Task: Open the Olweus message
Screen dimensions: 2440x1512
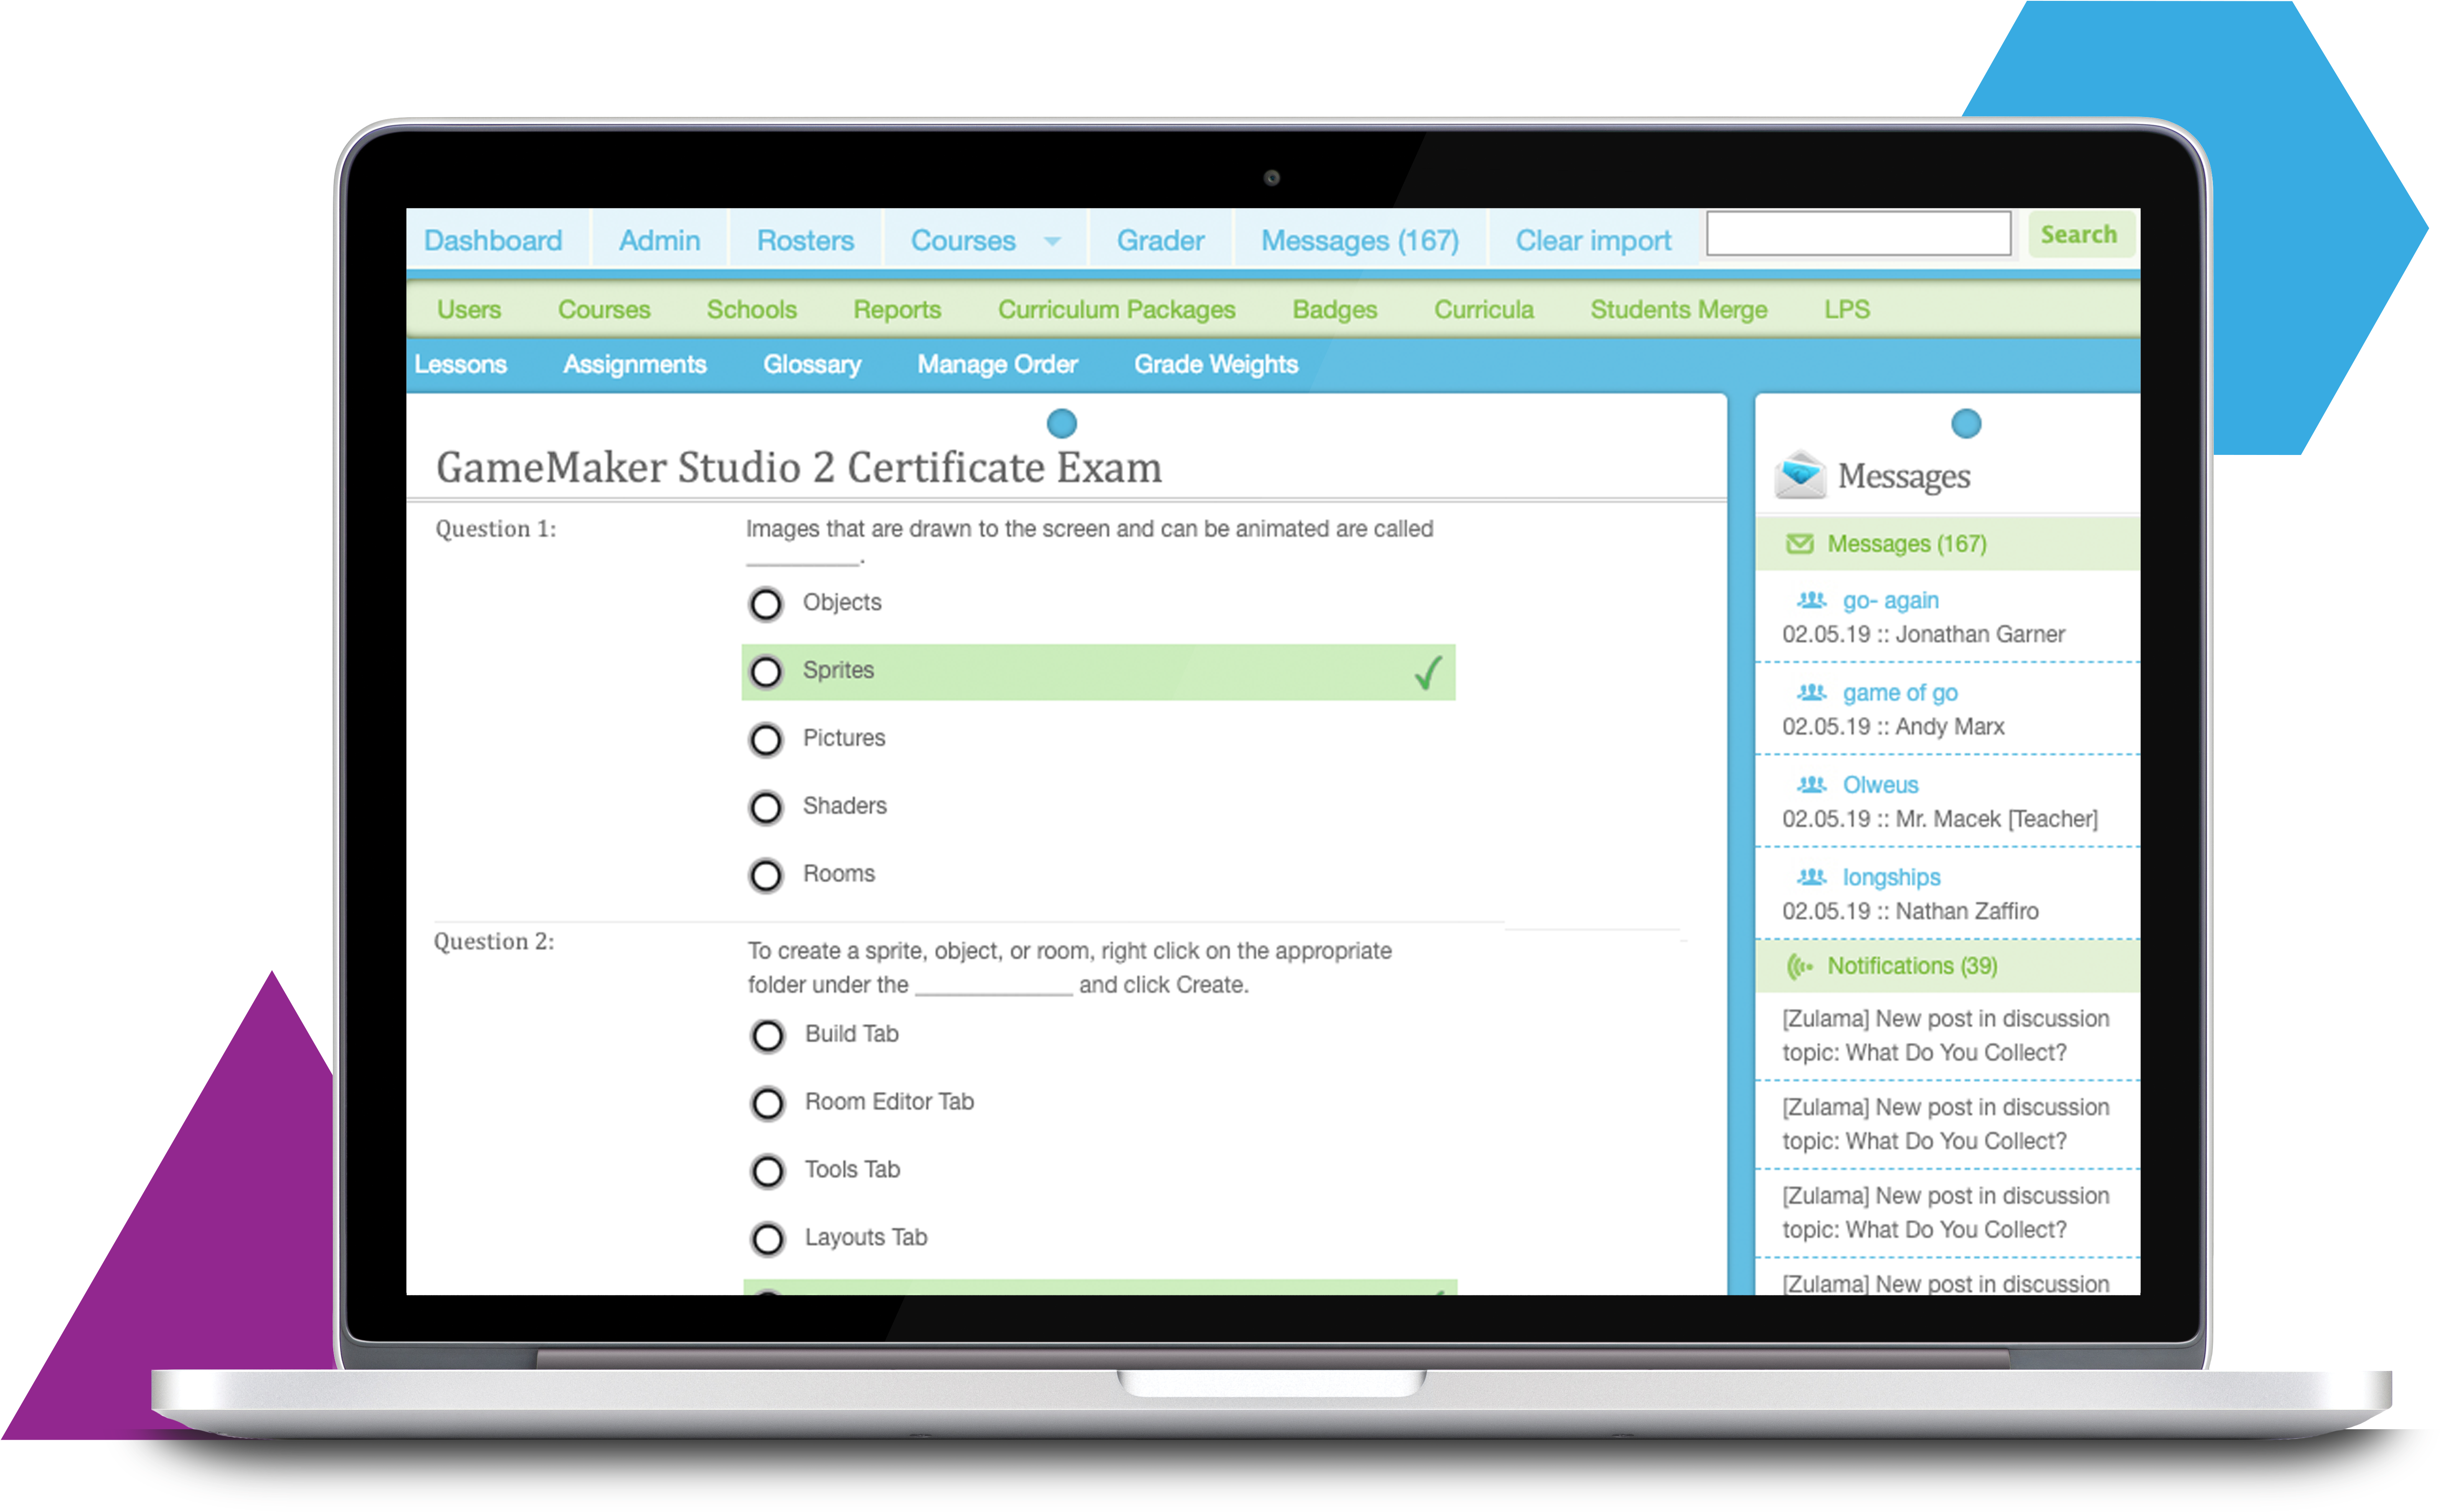Action: (x=1881, y=785)
